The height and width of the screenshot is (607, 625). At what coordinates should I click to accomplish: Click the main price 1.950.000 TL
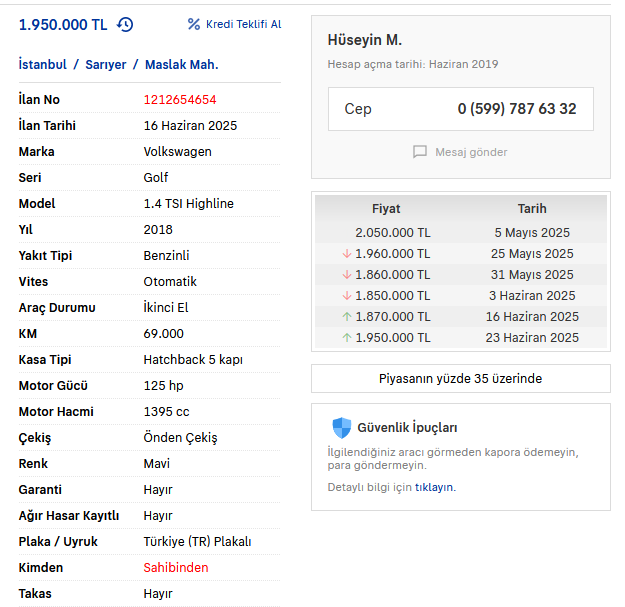63,25
